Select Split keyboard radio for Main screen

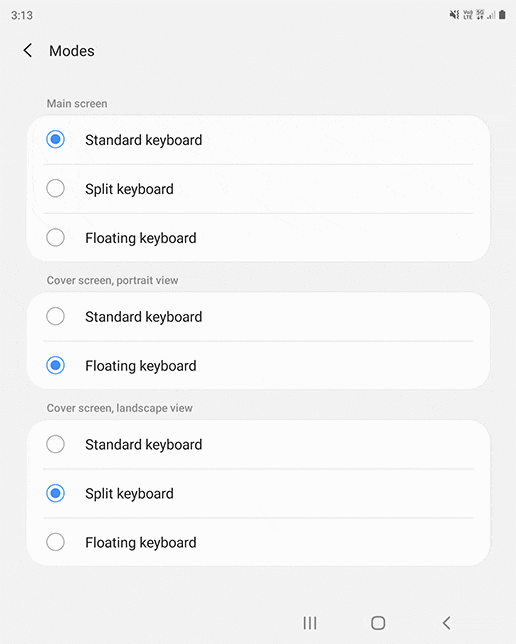55,189
